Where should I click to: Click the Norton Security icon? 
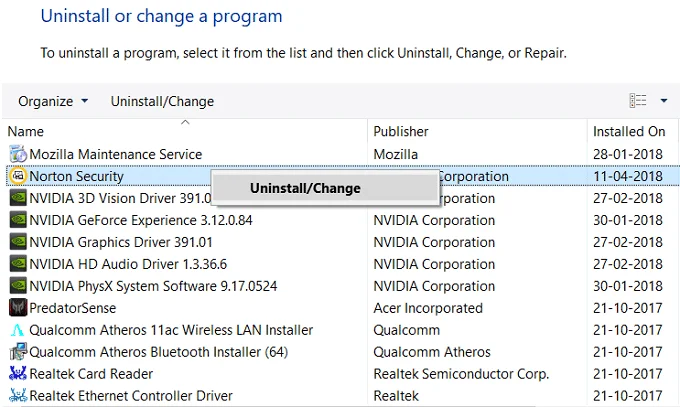point(18,176)
